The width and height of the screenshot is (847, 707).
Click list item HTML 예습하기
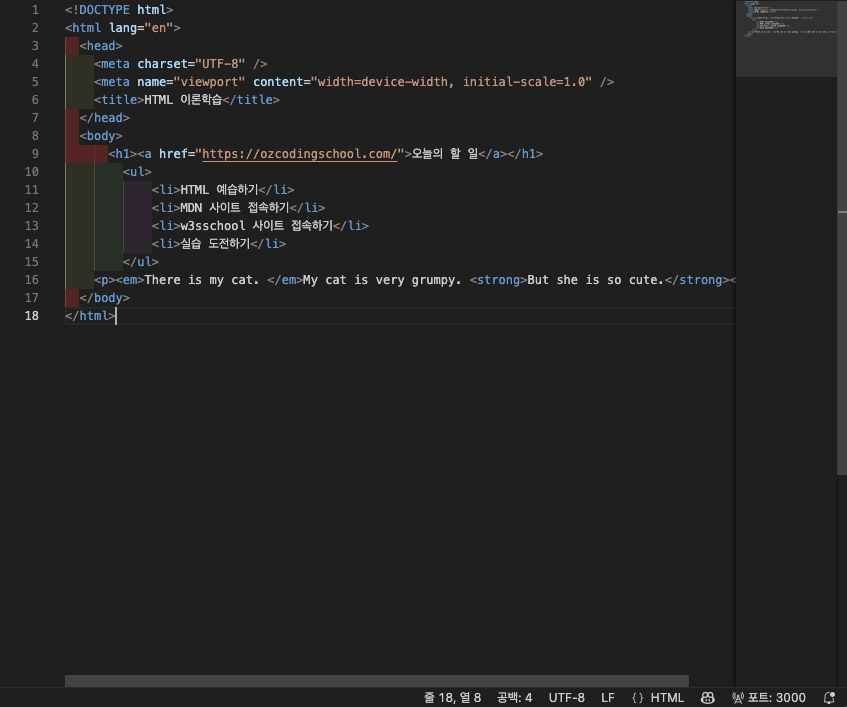tap(219, 190)
